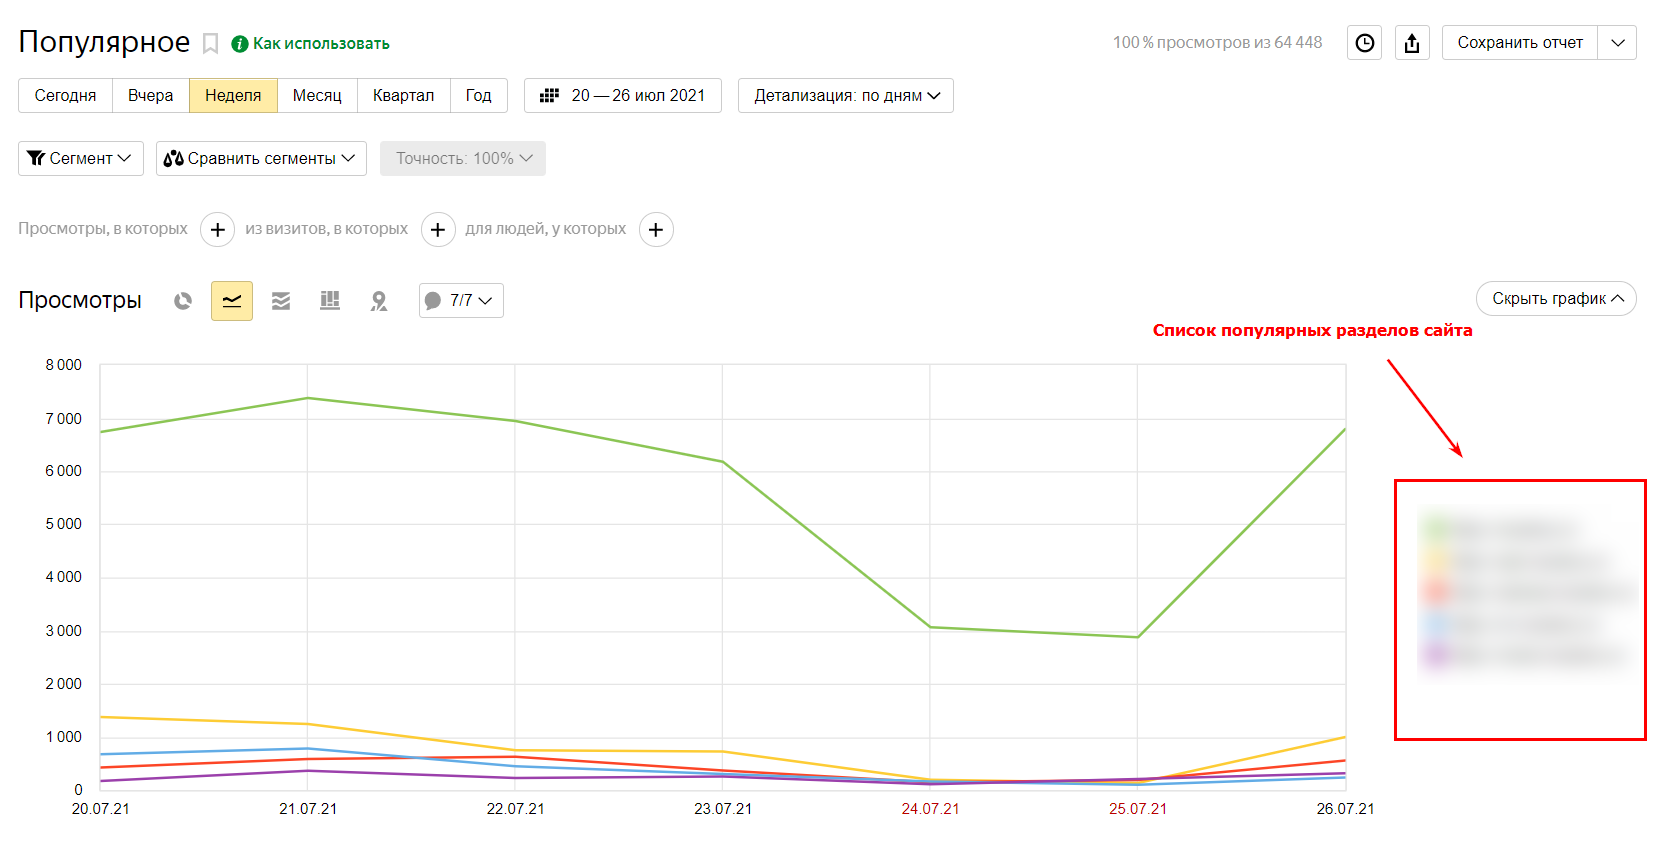Image resolution: width=1656 pixels, height=867 pixels.
Task: Open Детализация: по дням dropdown
Action: coord(846,96)
